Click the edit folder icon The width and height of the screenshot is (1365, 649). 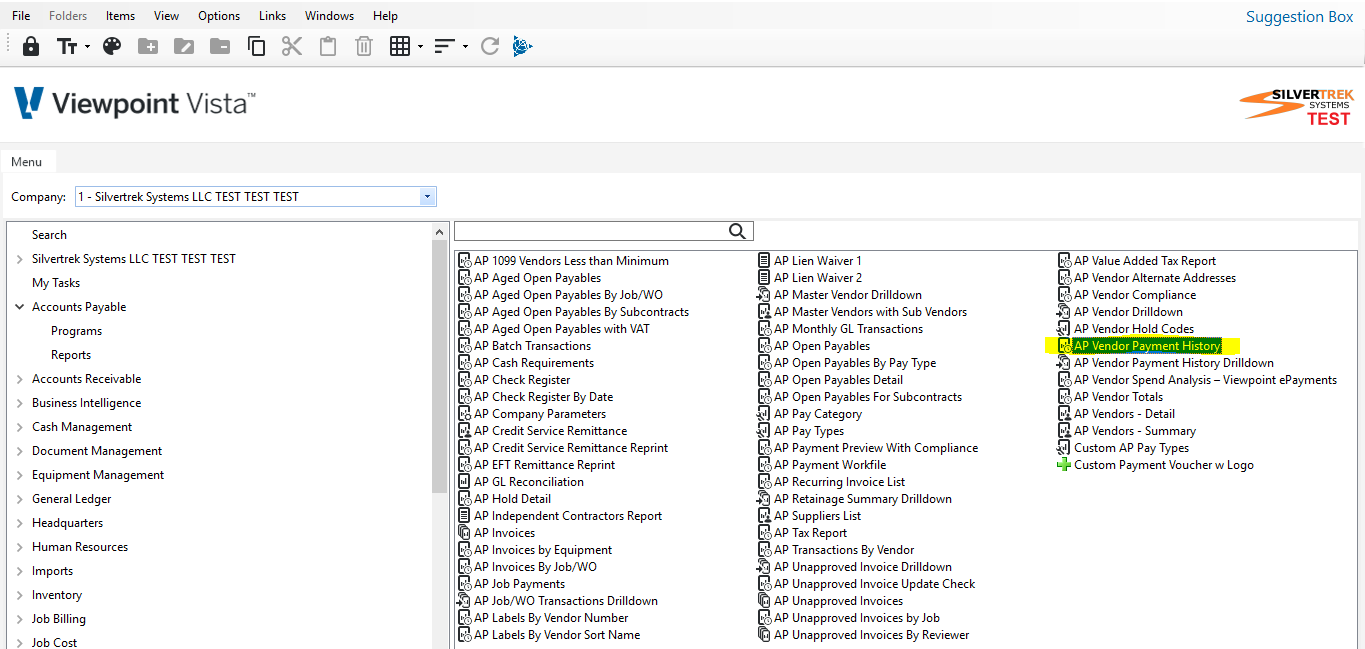(x=184, y=46)
